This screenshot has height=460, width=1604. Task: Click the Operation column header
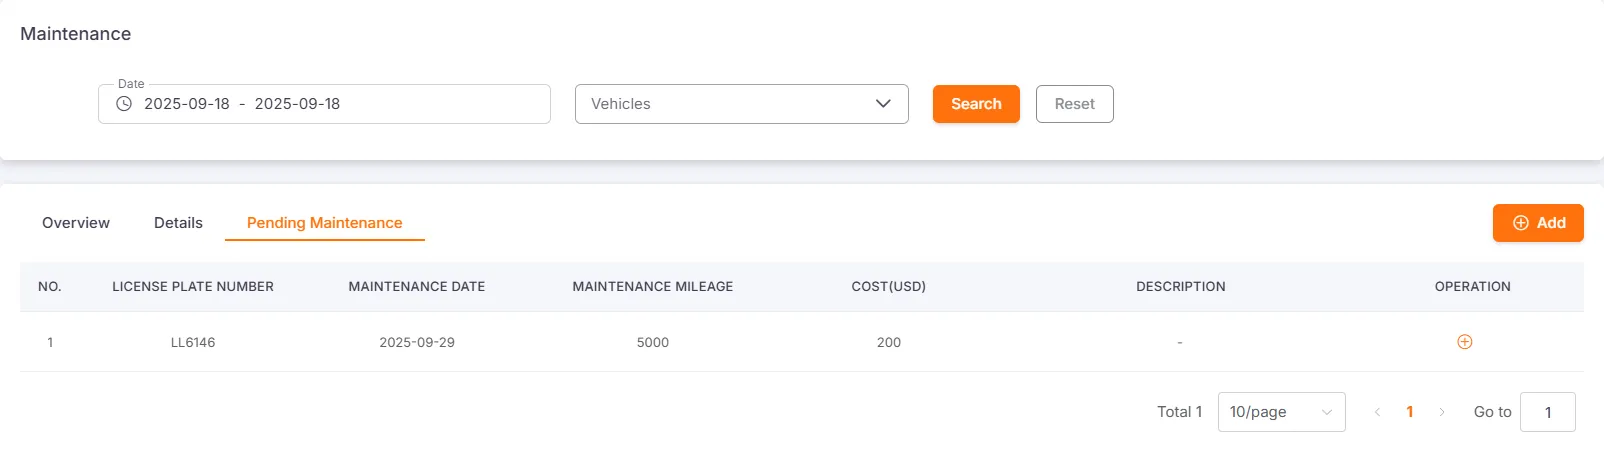tap(1473, 287)
